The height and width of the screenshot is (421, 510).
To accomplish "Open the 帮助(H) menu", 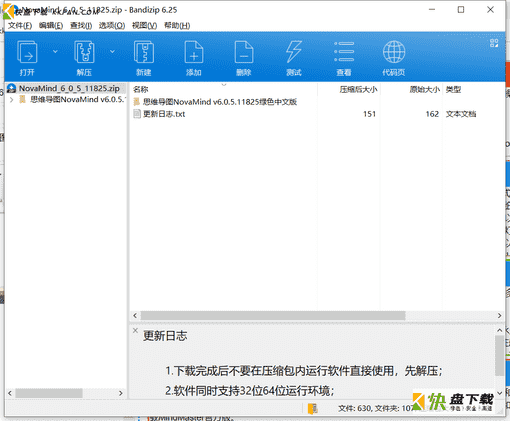I will [177, 26].
